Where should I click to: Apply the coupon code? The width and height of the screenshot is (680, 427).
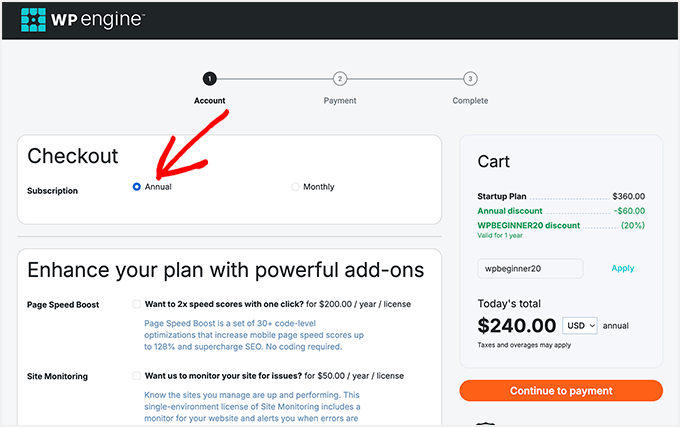coord(623,269)
